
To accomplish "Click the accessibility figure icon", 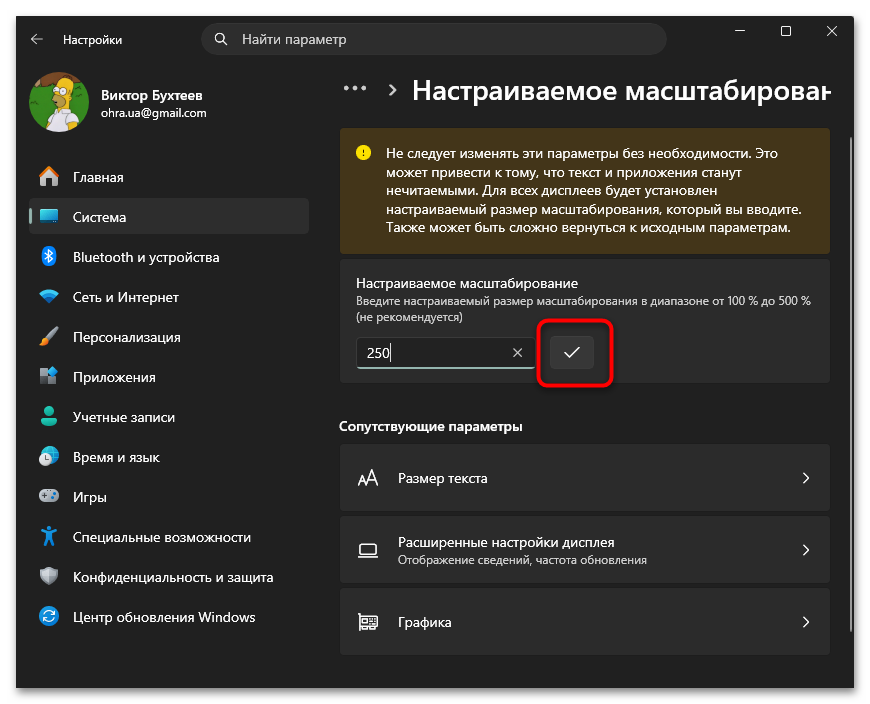I will pos(49,536).
